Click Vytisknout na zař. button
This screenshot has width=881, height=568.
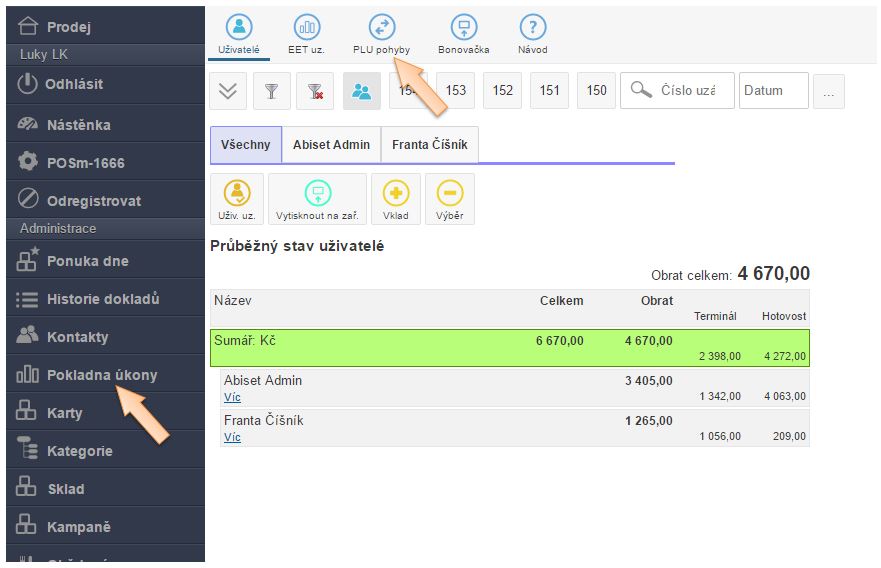click(x=317, y=198)
